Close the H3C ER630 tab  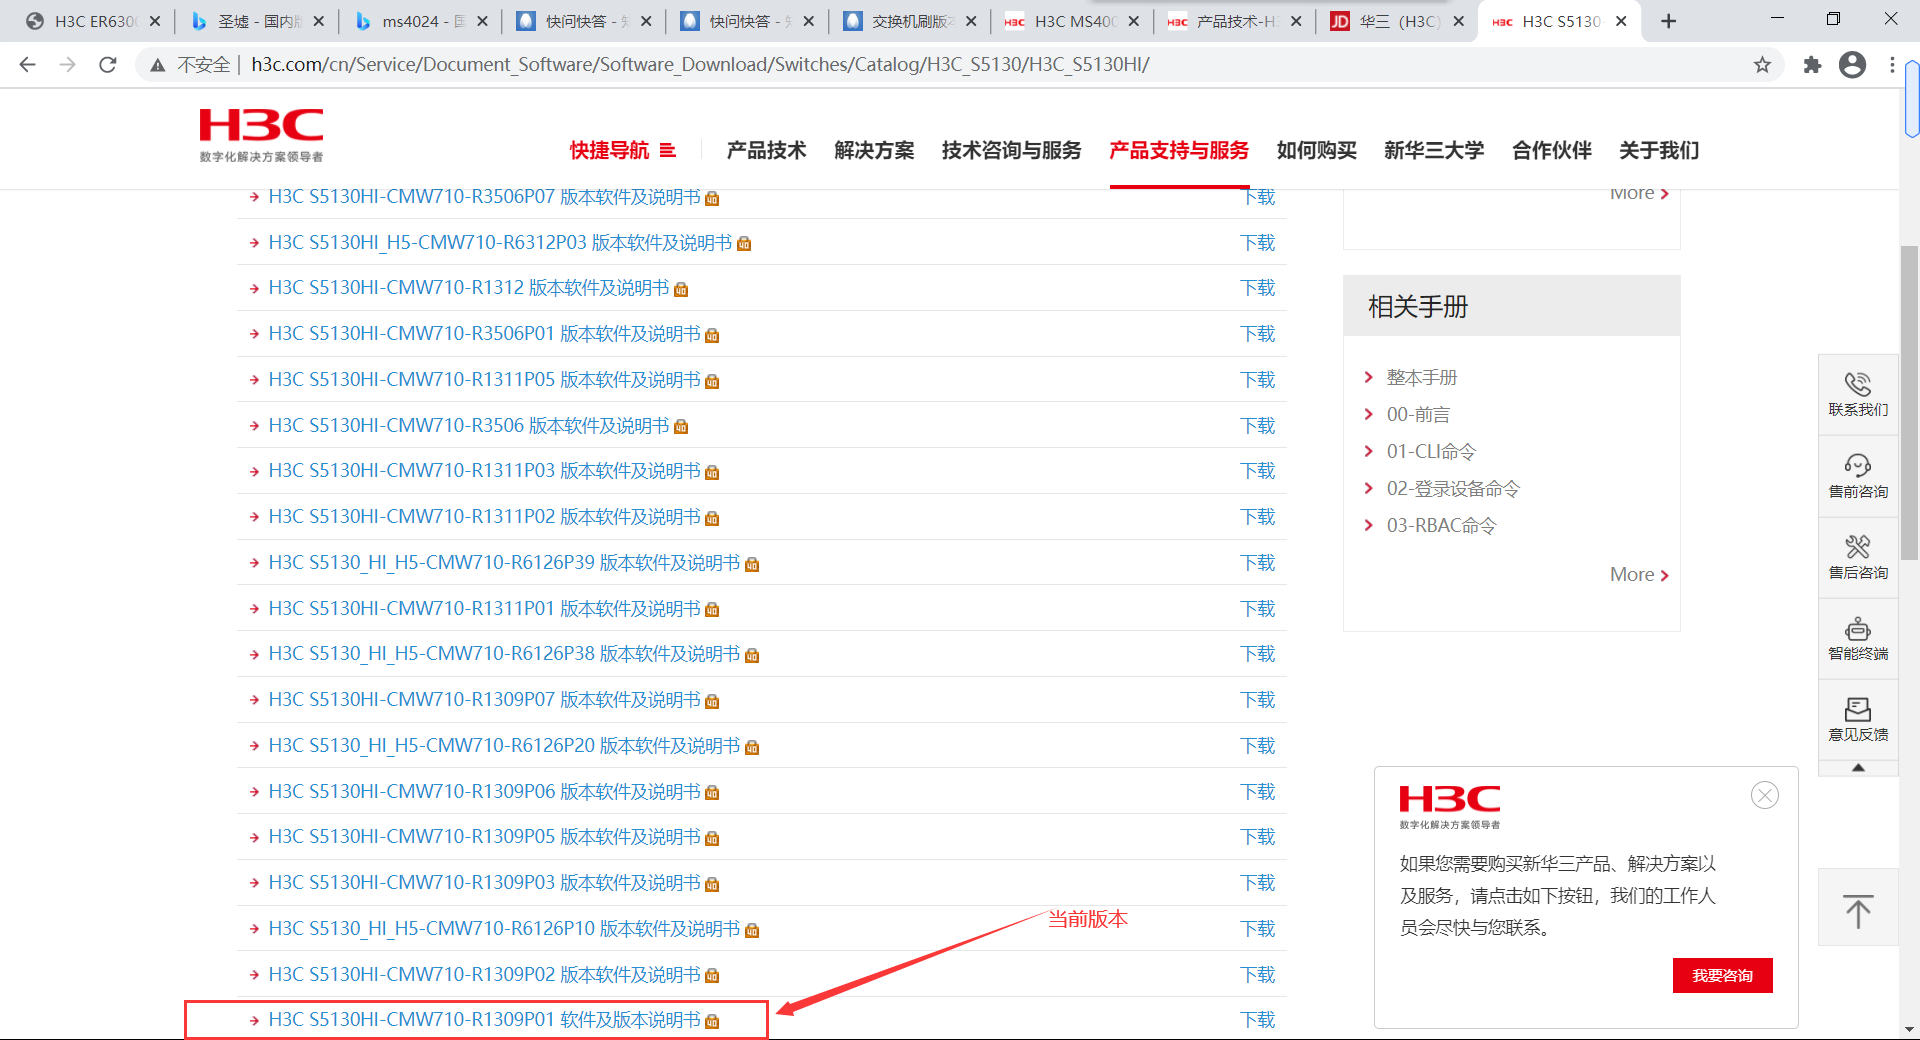click(155, 21)
